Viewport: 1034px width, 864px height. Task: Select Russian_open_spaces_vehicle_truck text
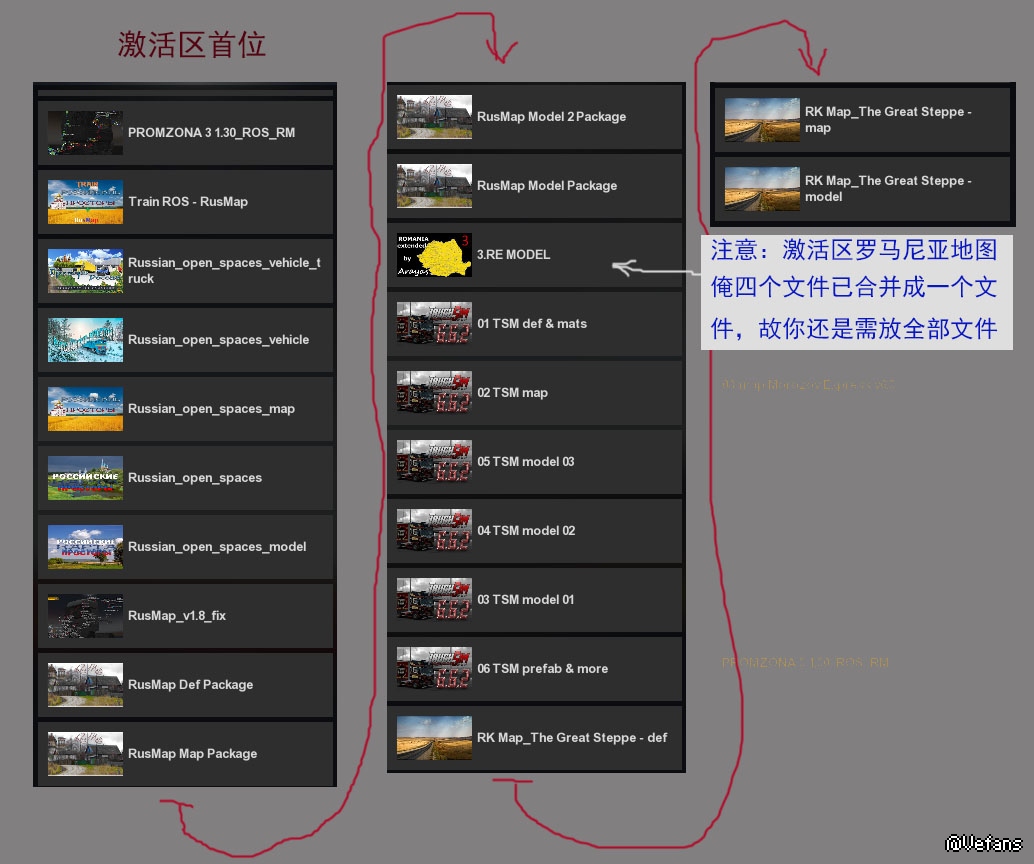point(224,270)
